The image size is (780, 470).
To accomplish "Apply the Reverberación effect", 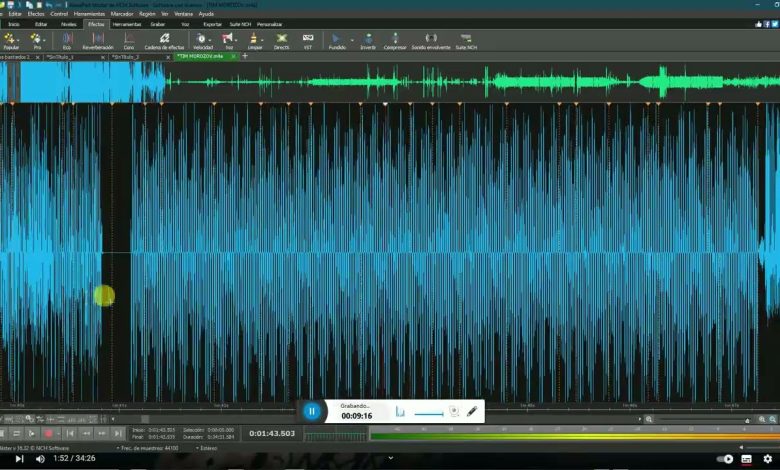I will (98, 40).
